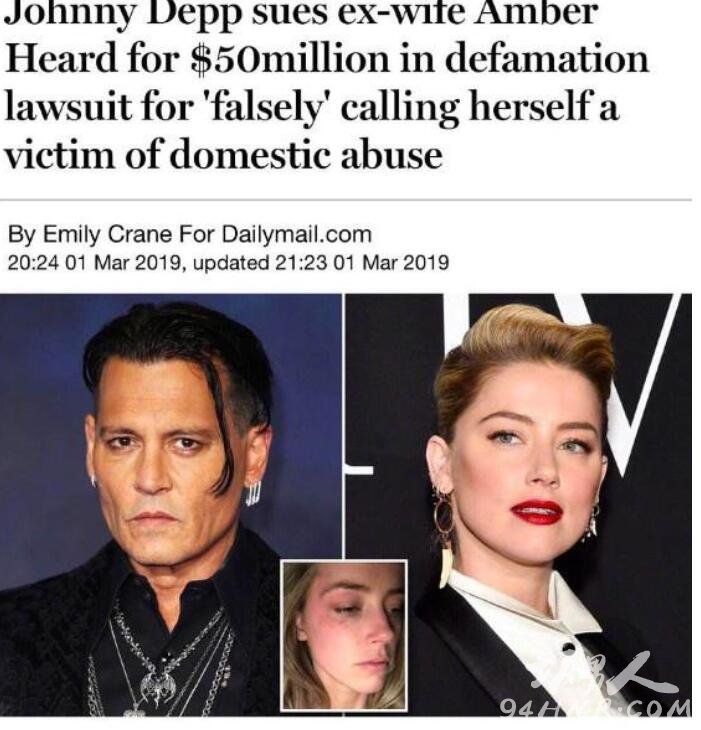The width and height of the screenshot is (701, 730).
Task: Click the word 'defamation' in the headline
Action: pos(546,59)
